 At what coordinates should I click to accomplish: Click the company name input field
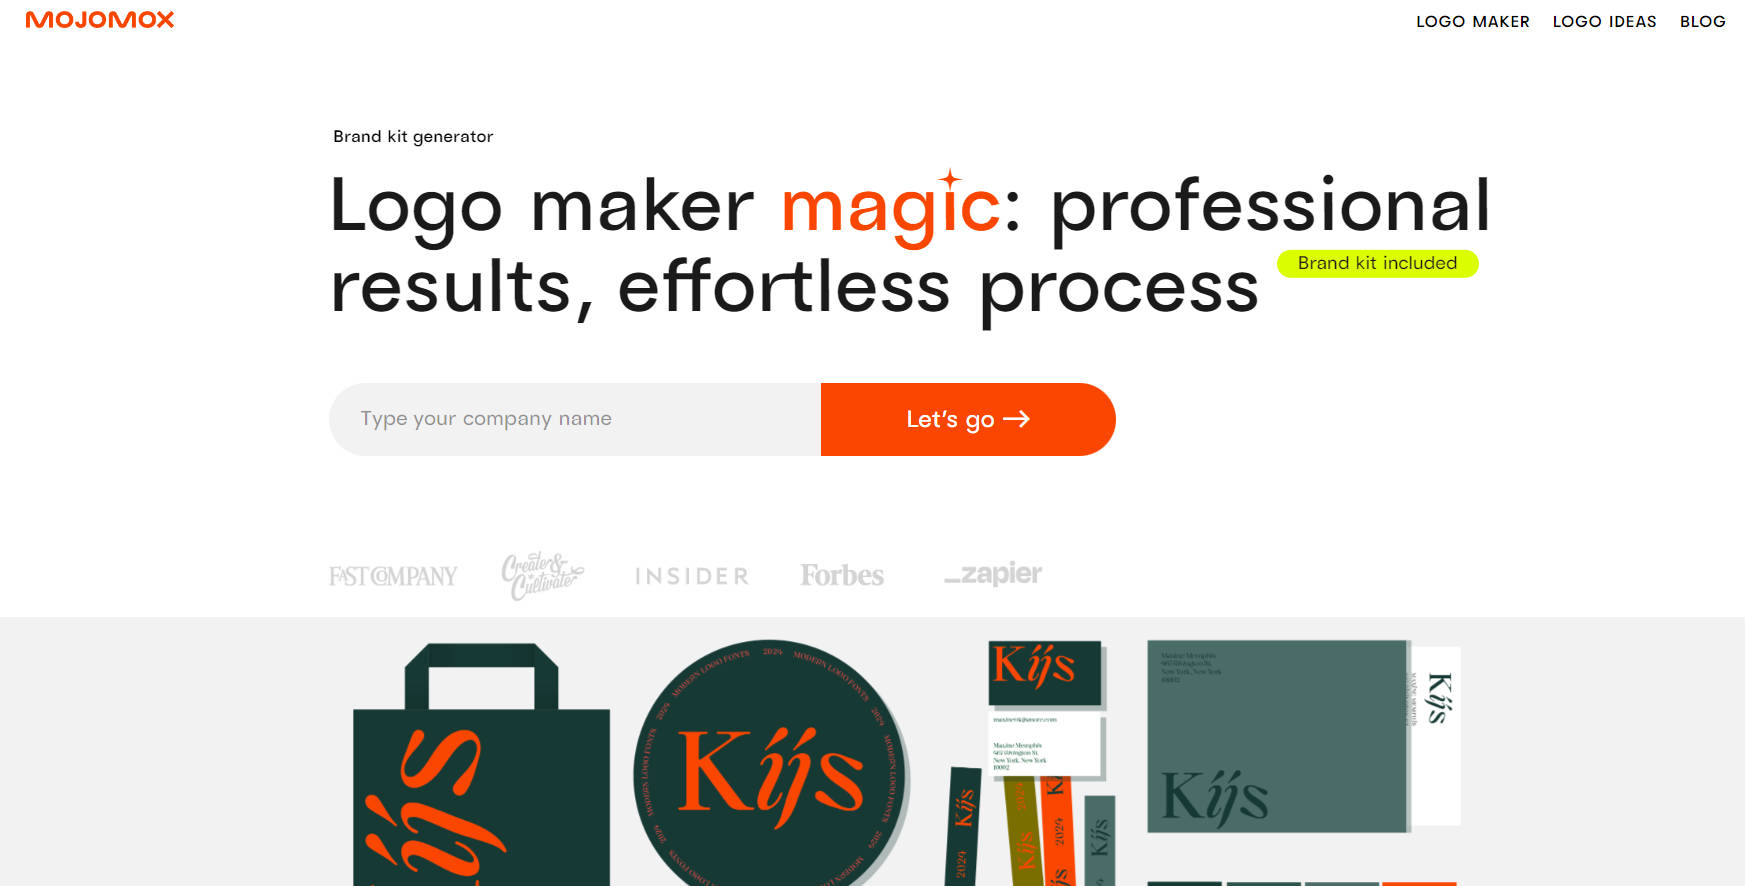coord(575,419)
